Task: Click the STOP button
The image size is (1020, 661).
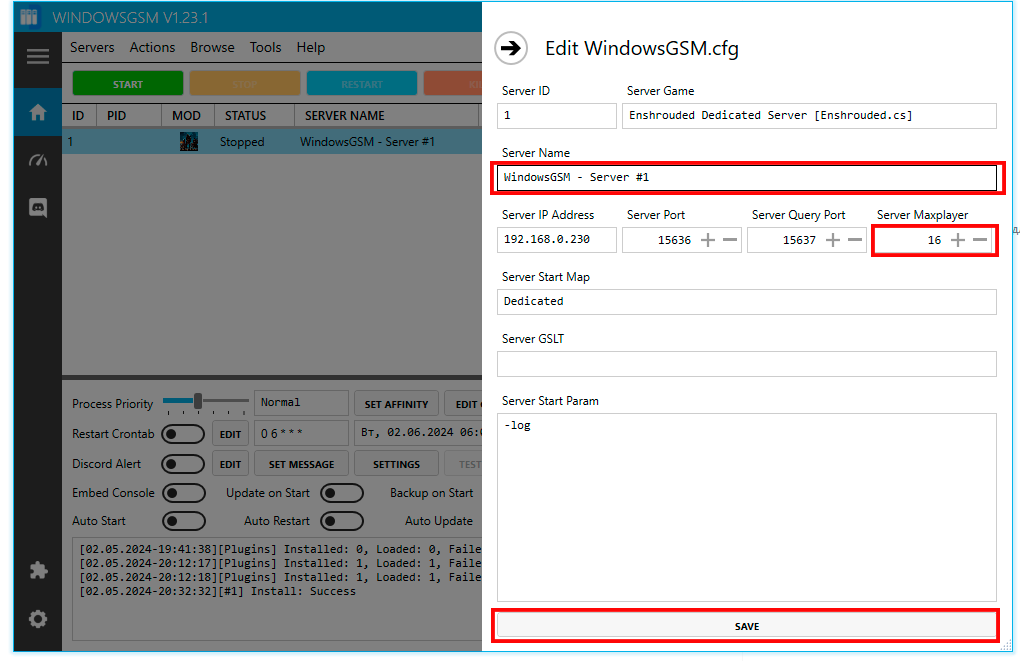Action: pos(245,84)
